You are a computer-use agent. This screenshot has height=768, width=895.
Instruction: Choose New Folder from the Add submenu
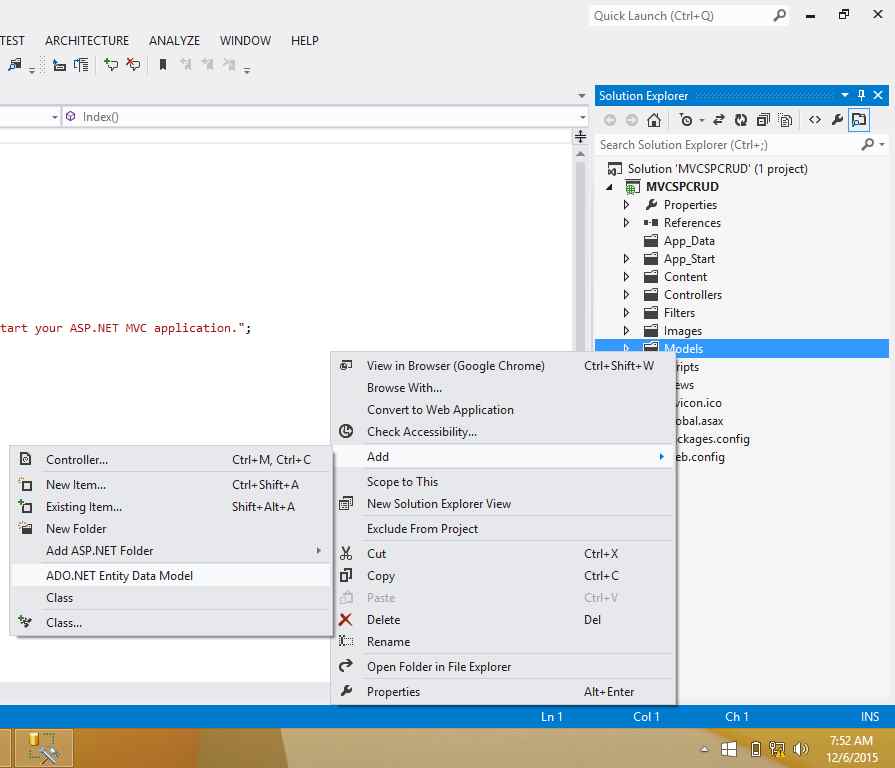(x=76, y=528)
